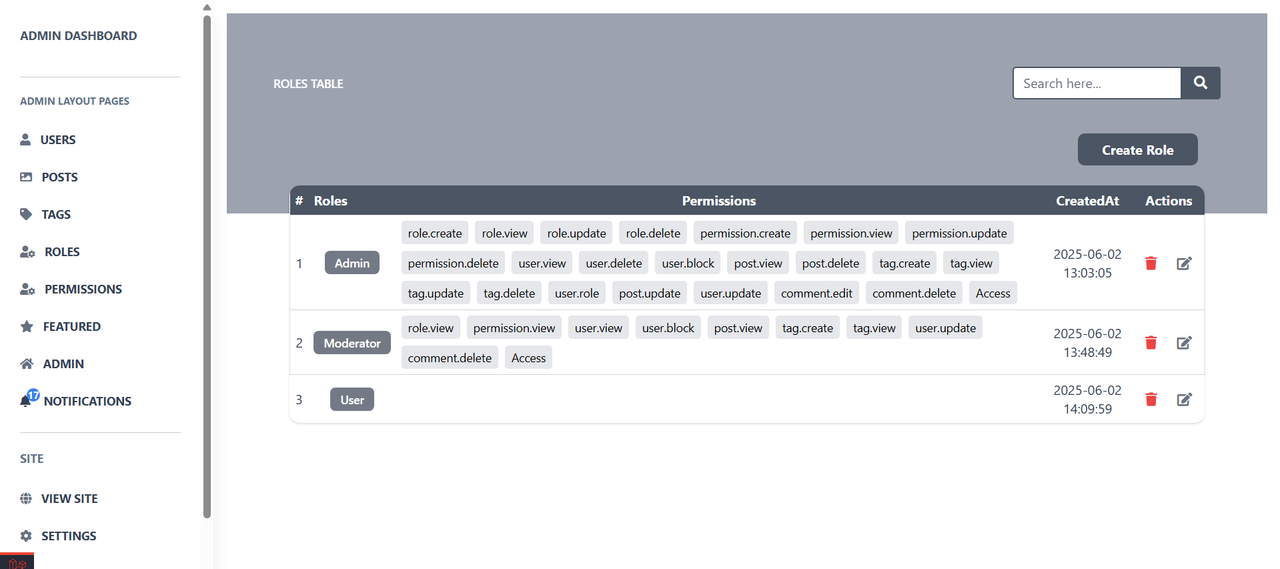Image resolution: width=1280 pixels, height=569 pixels.
Task: Click the Actions column header
Action: pos(1169,201)
